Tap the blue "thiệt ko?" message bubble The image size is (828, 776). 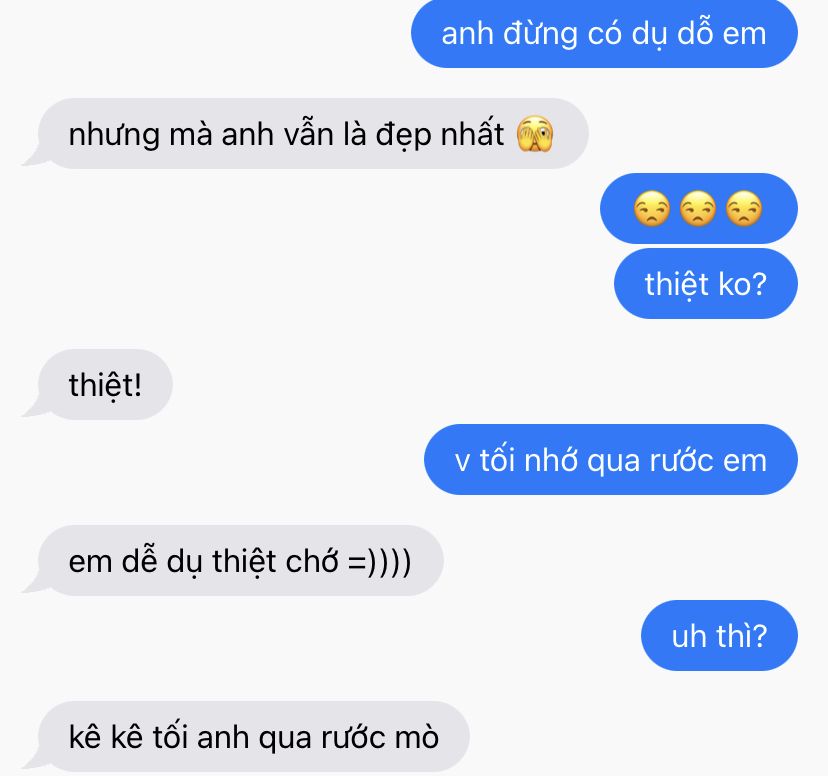pos(705,283)
